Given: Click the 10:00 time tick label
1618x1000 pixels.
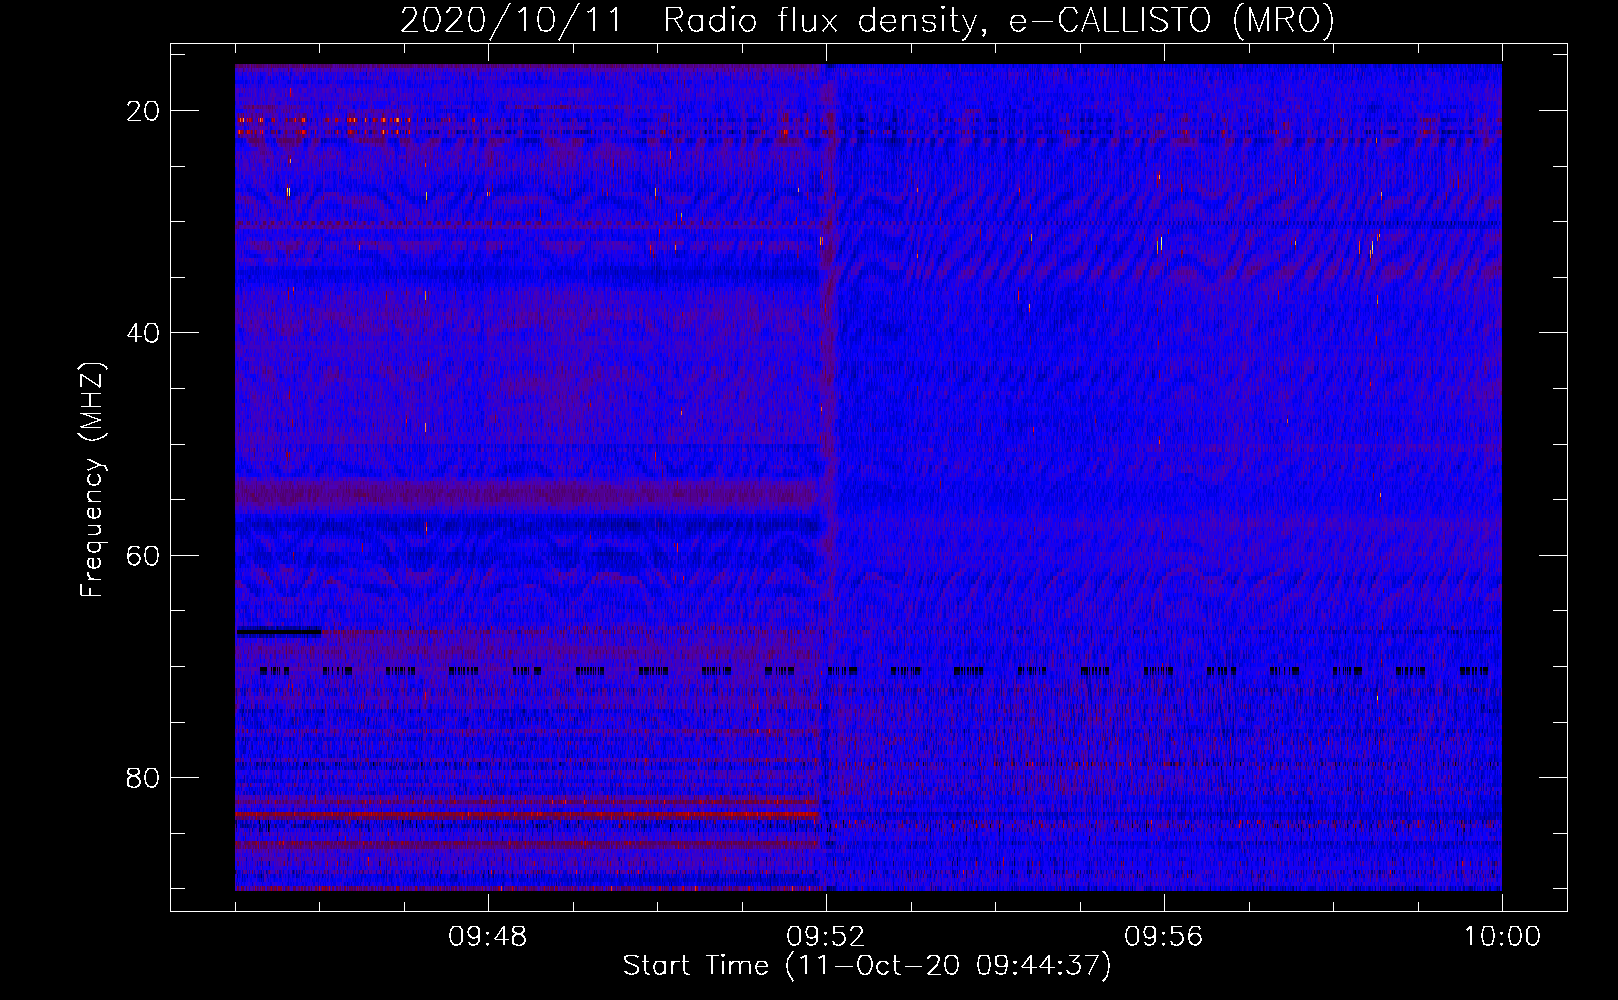Looking at the screenshot, I should click(1502, 937).
